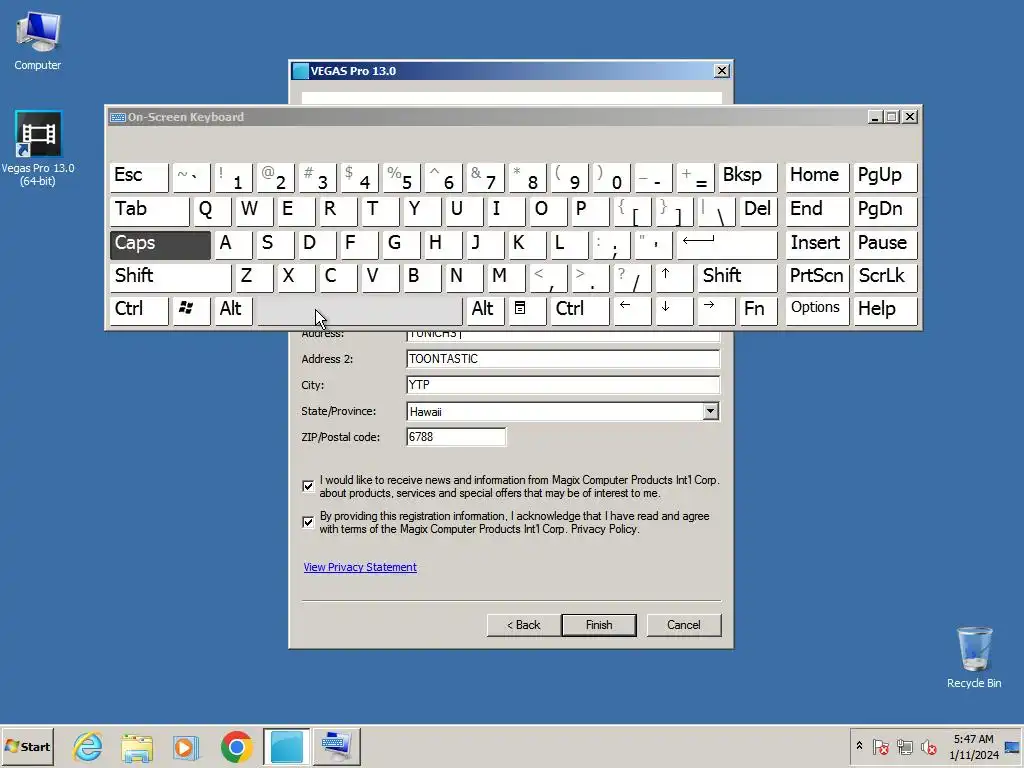The width and height of the screenshot is (1024, 768).
Task: Click the right Alt key
Action: 485,310
